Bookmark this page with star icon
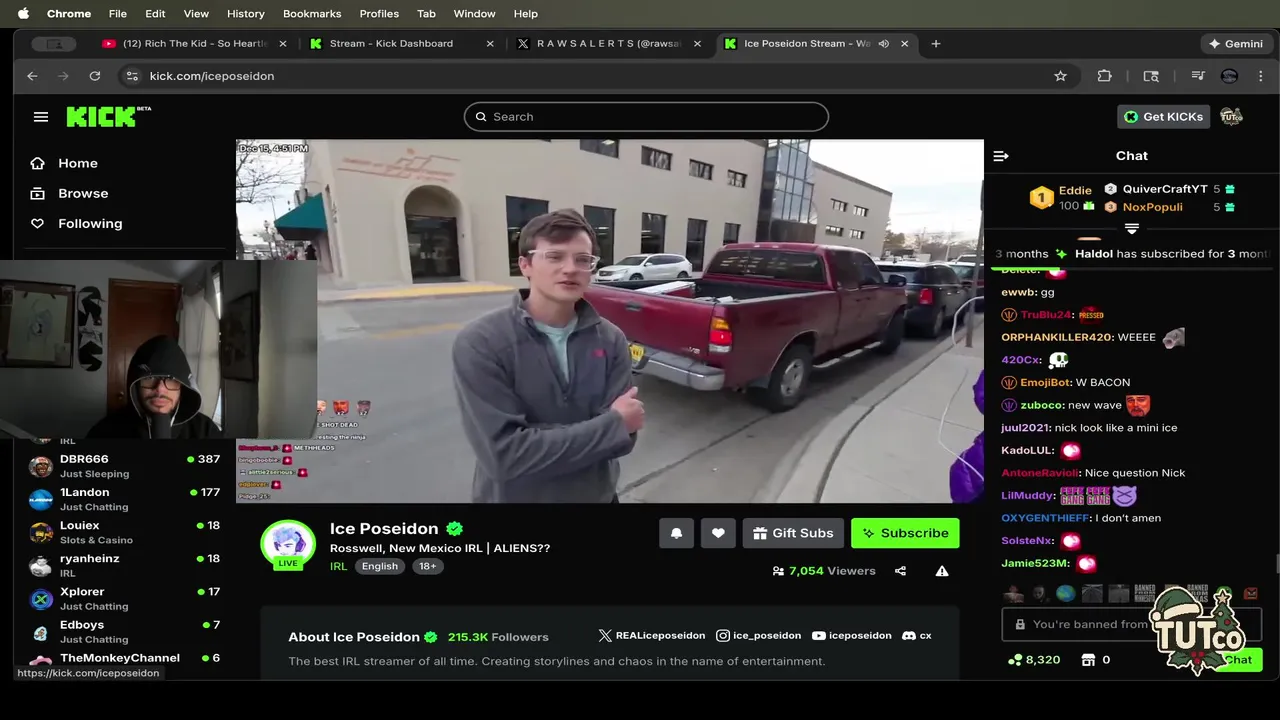 tap(1060, 76)
